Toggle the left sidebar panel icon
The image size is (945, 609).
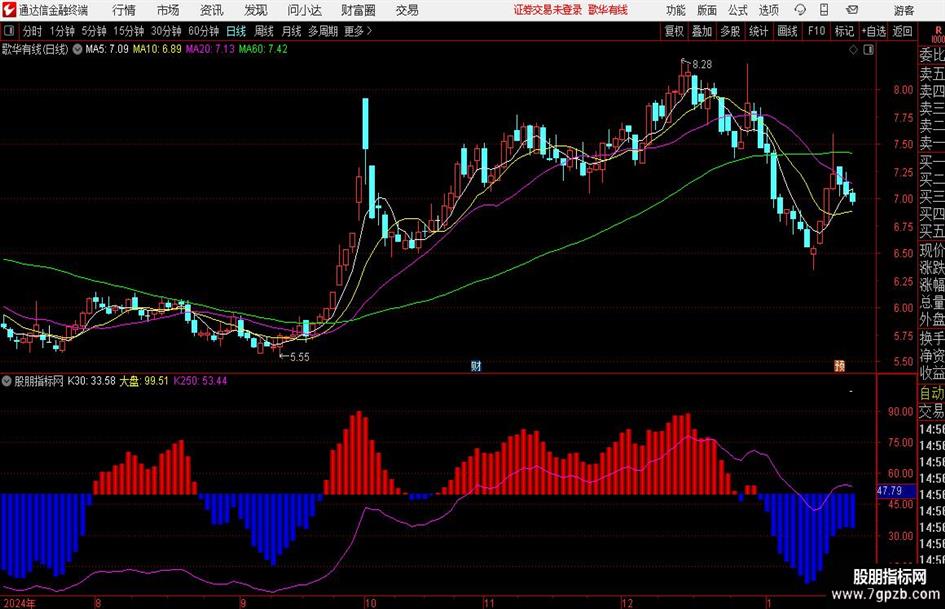tap(8, 31)
